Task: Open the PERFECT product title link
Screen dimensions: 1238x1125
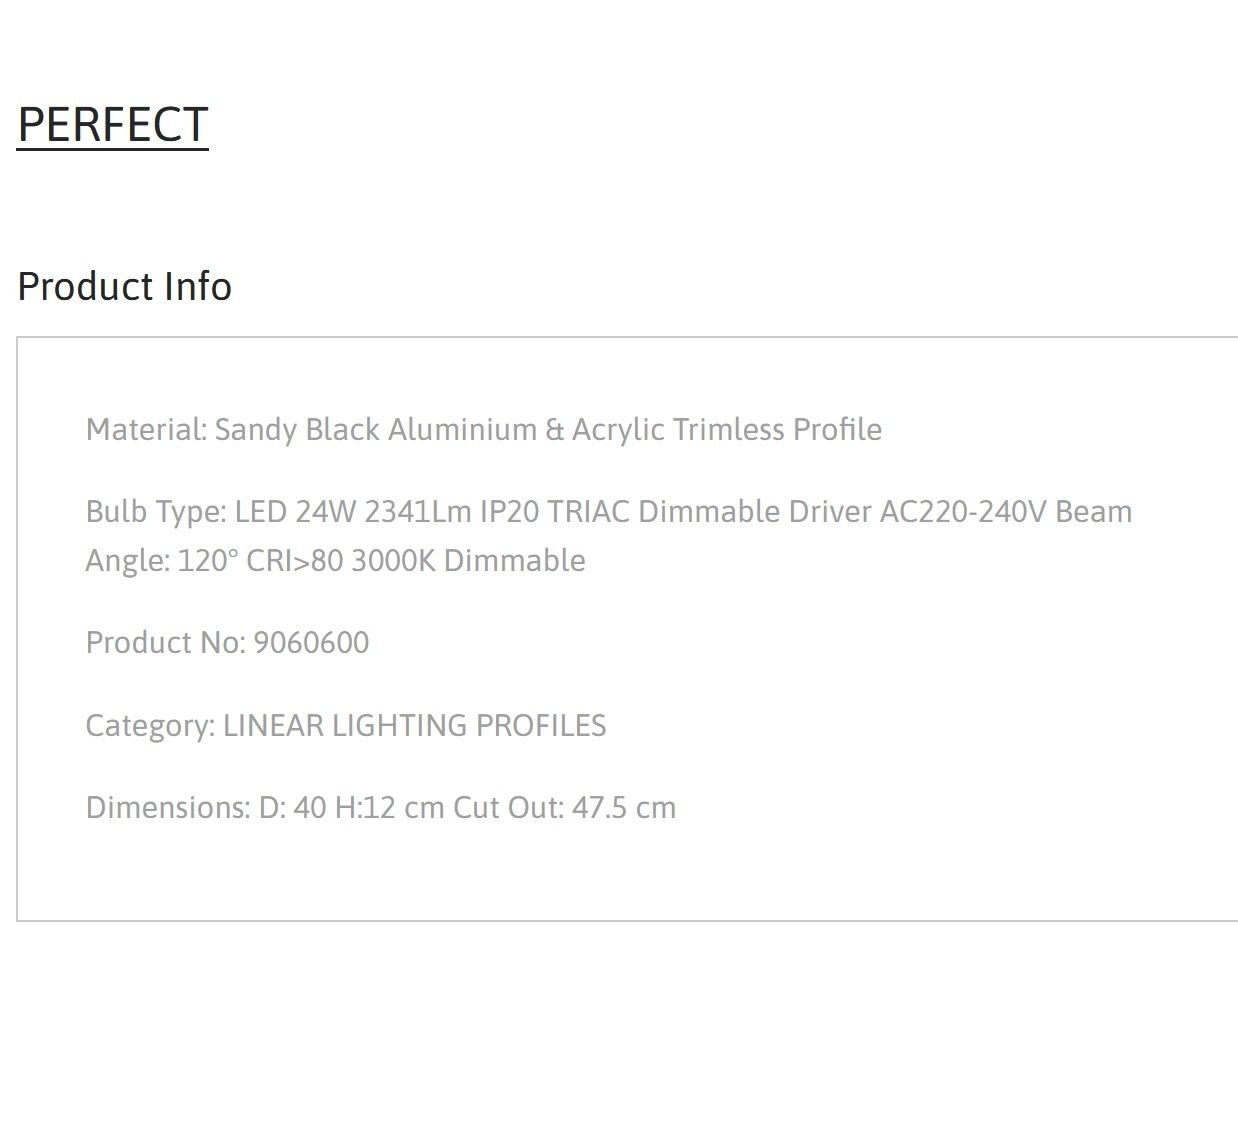Action: point(113,125)
